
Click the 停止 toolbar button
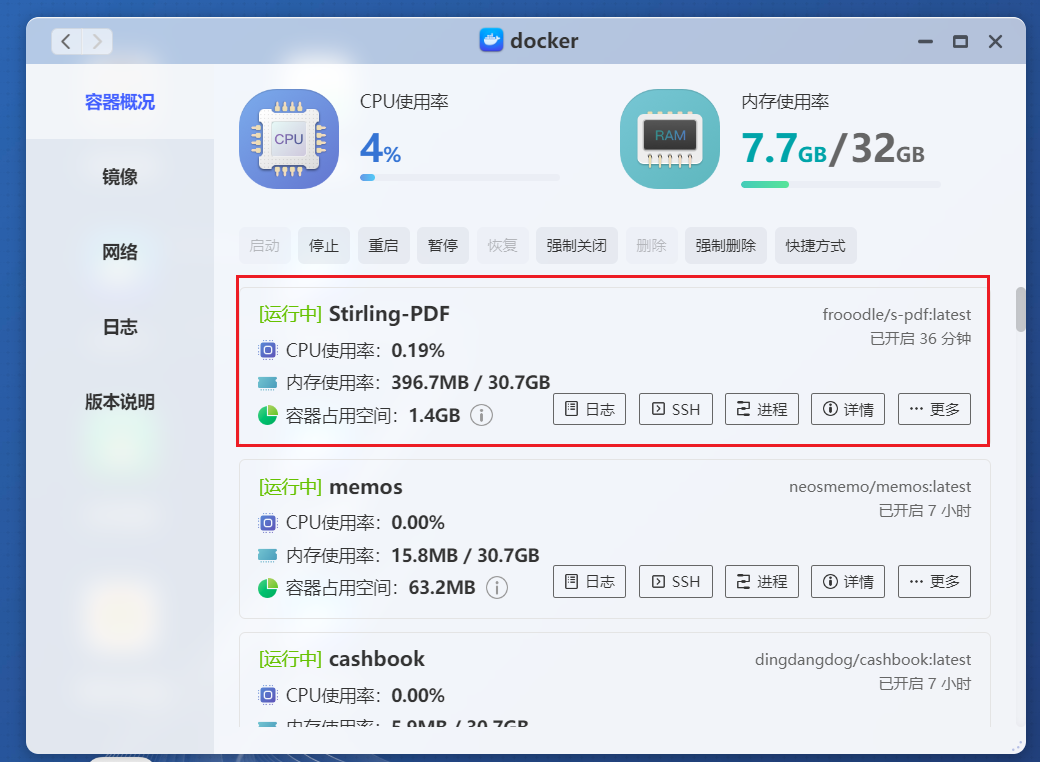(324, 245)
